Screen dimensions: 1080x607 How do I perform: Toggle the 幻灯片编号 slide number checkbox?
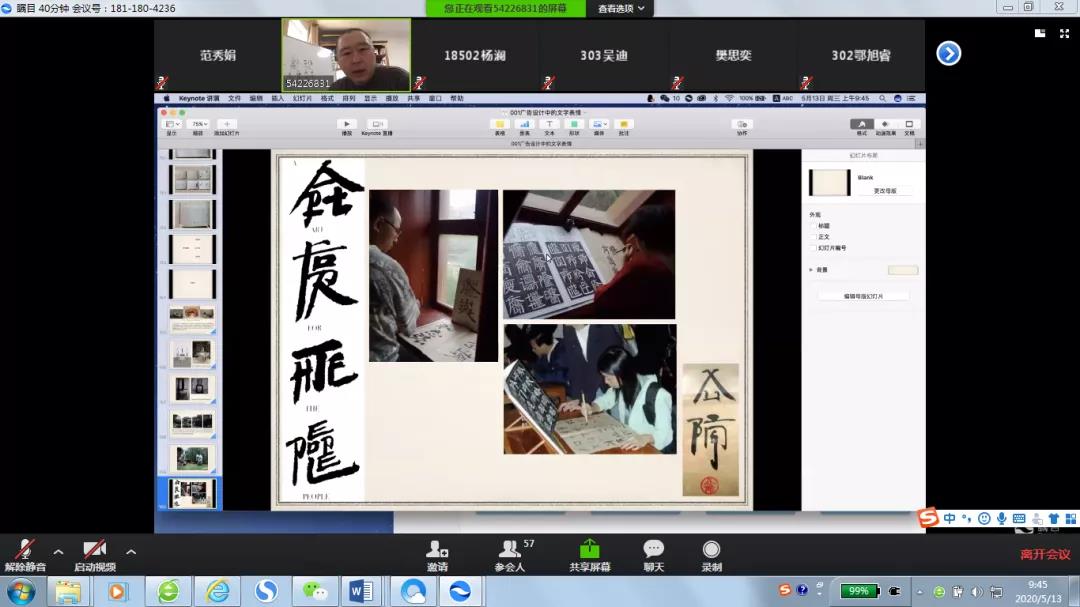point(814,248)
